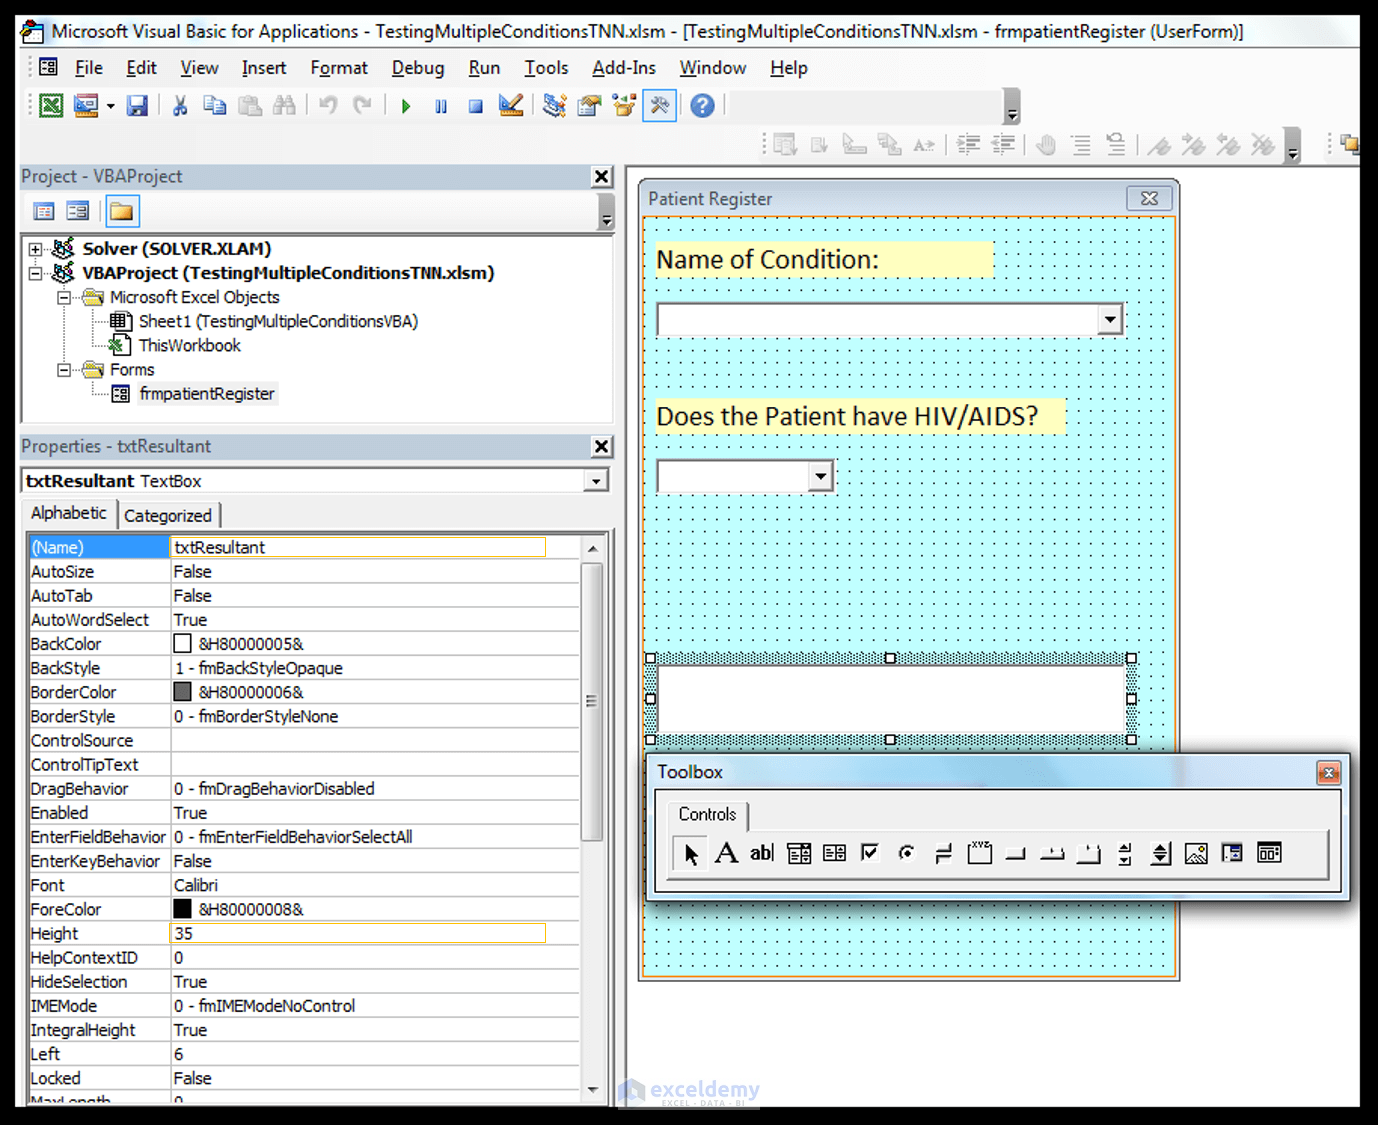This screenshot has height=1125, width=1378.
Task: Open the txtResultant object selector dropdown
Action: [x=596, y=481]
